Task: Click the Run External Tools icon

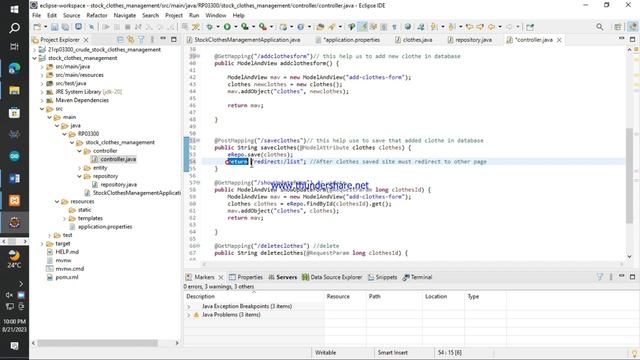Action: click(x=263, y=27)
